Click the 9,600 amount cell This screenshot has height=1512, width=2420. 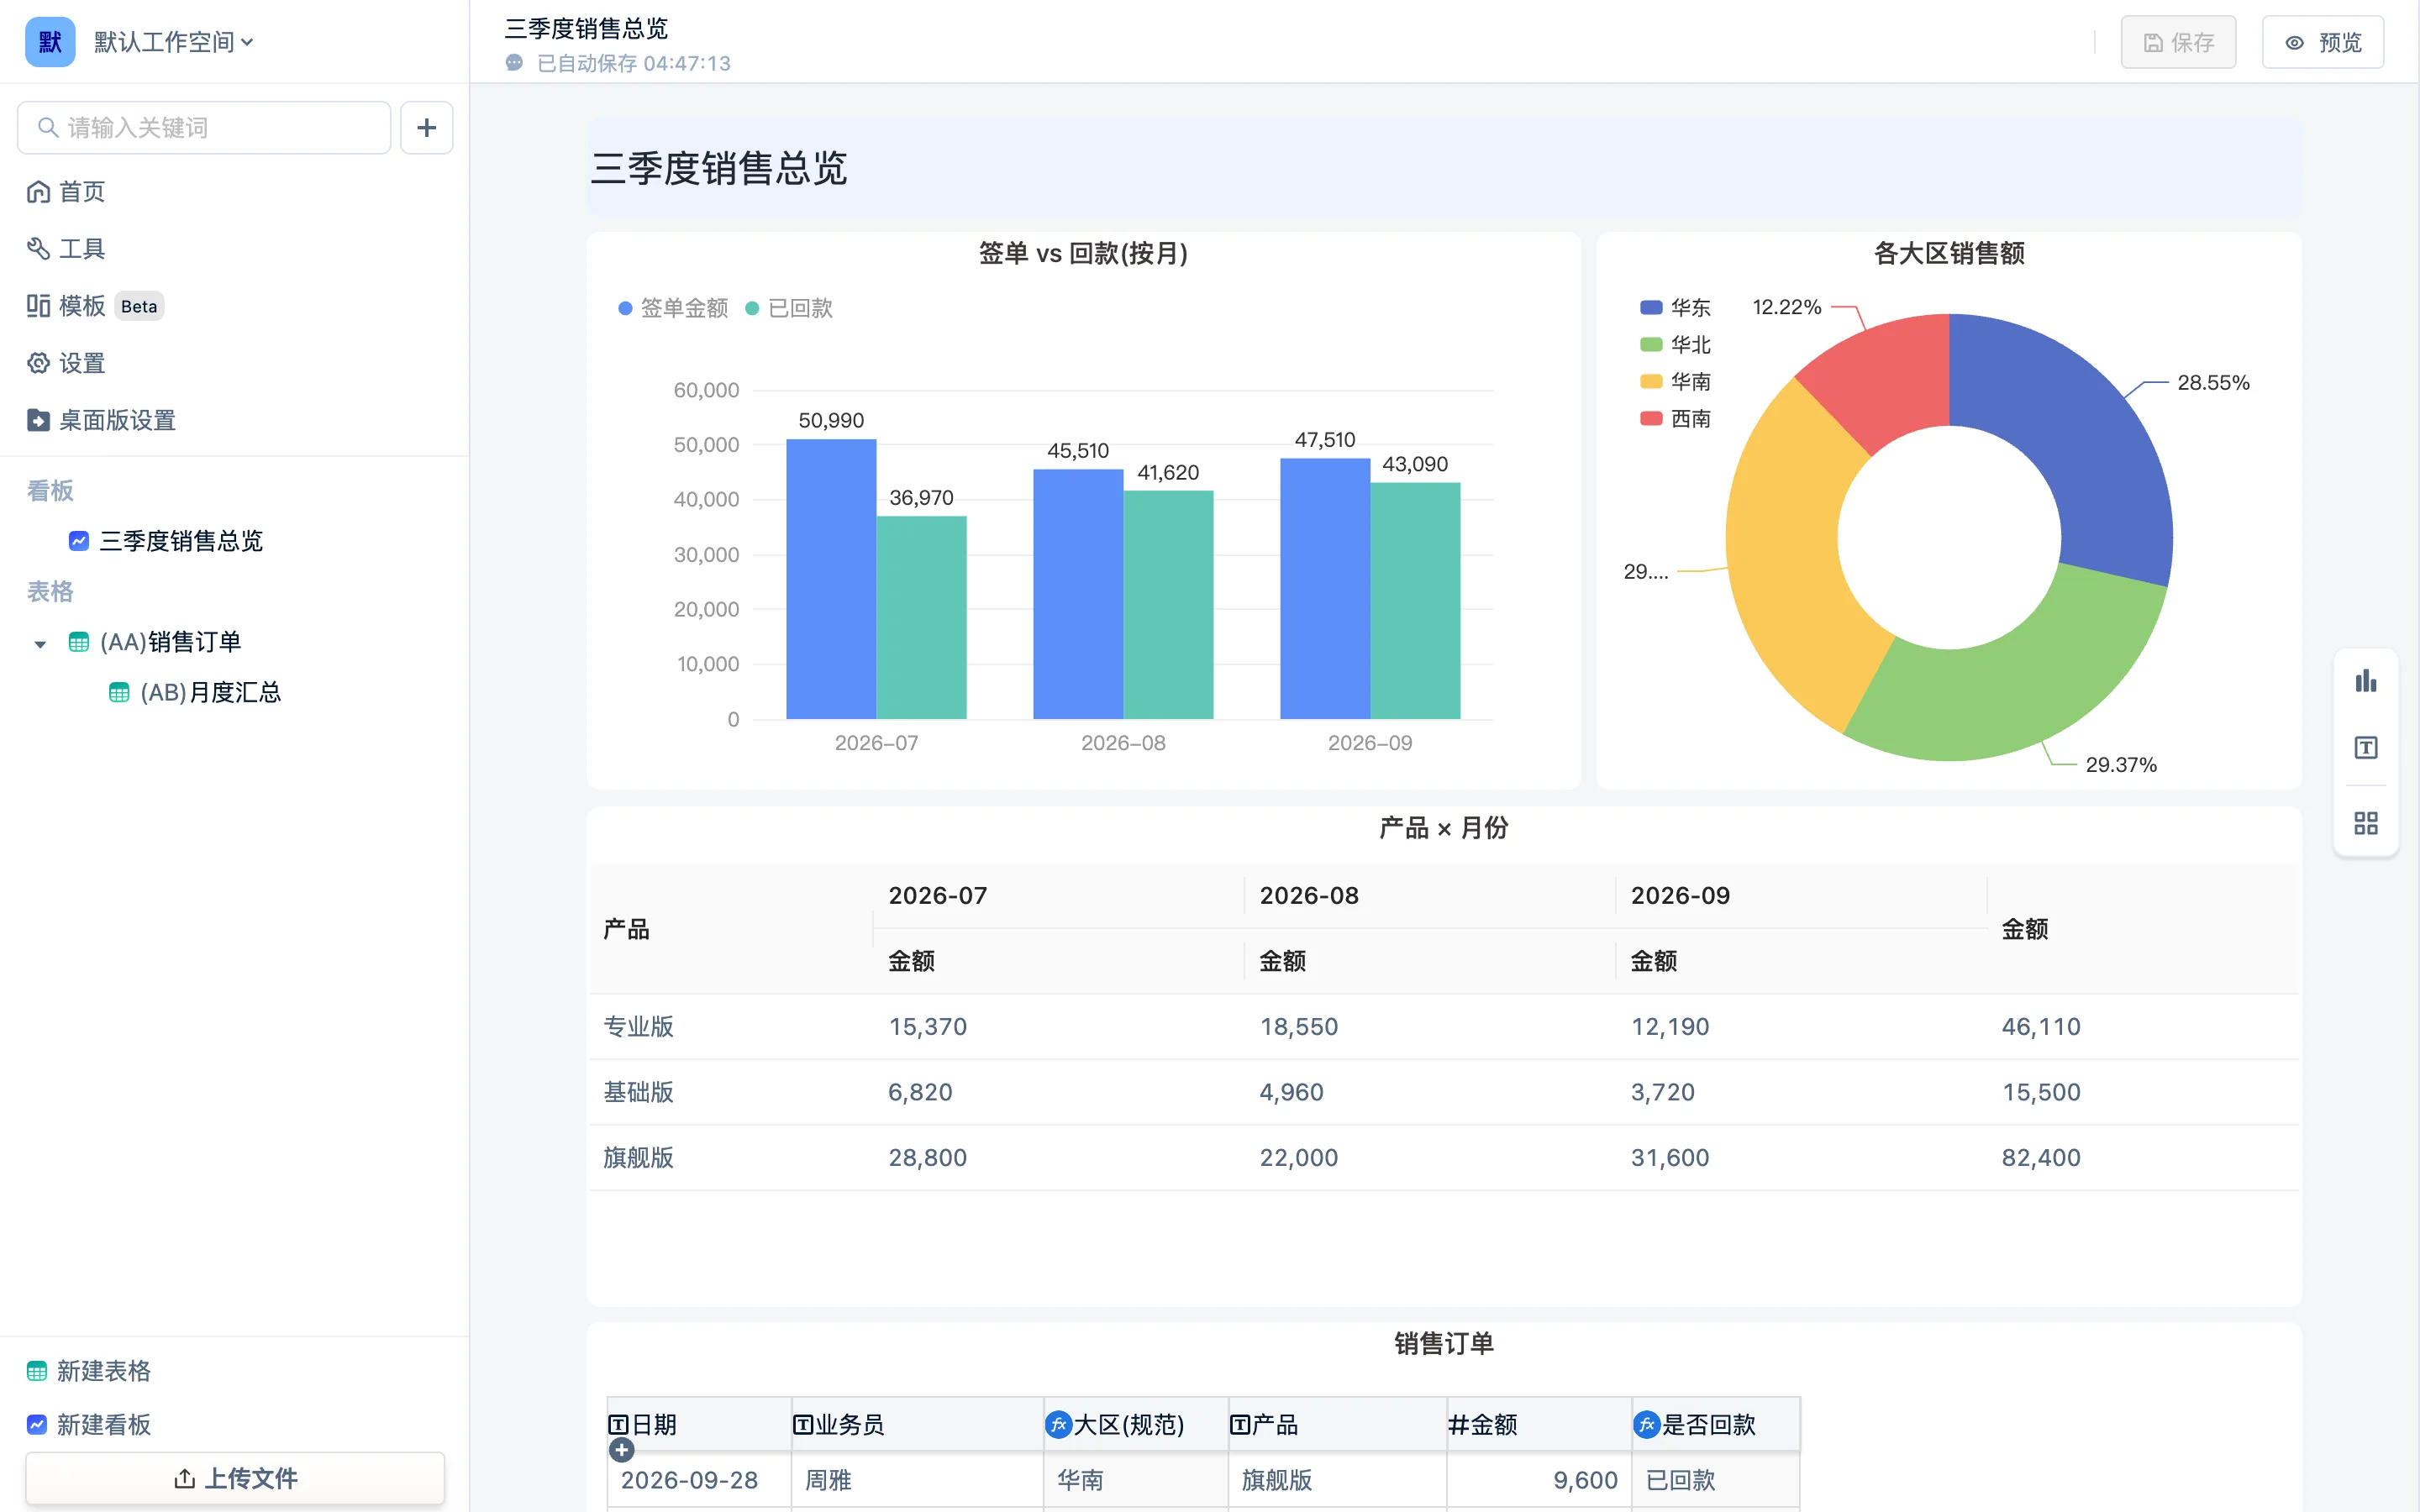tap(1539, 1480)
